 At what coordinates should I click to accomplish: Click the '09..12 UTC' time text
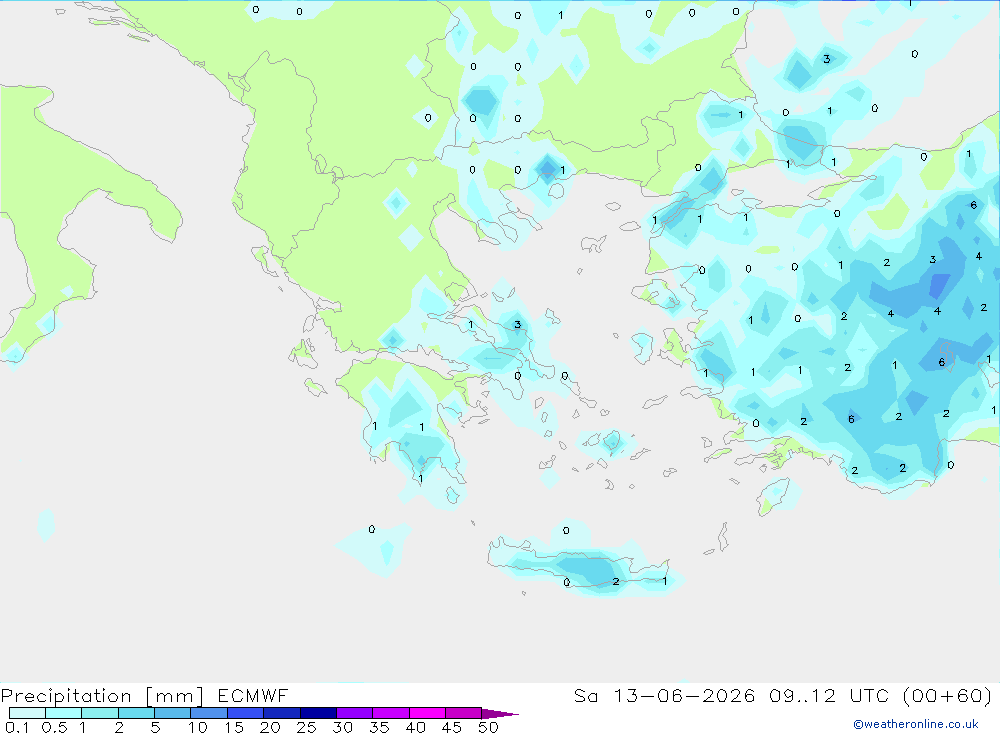(829, 695)
